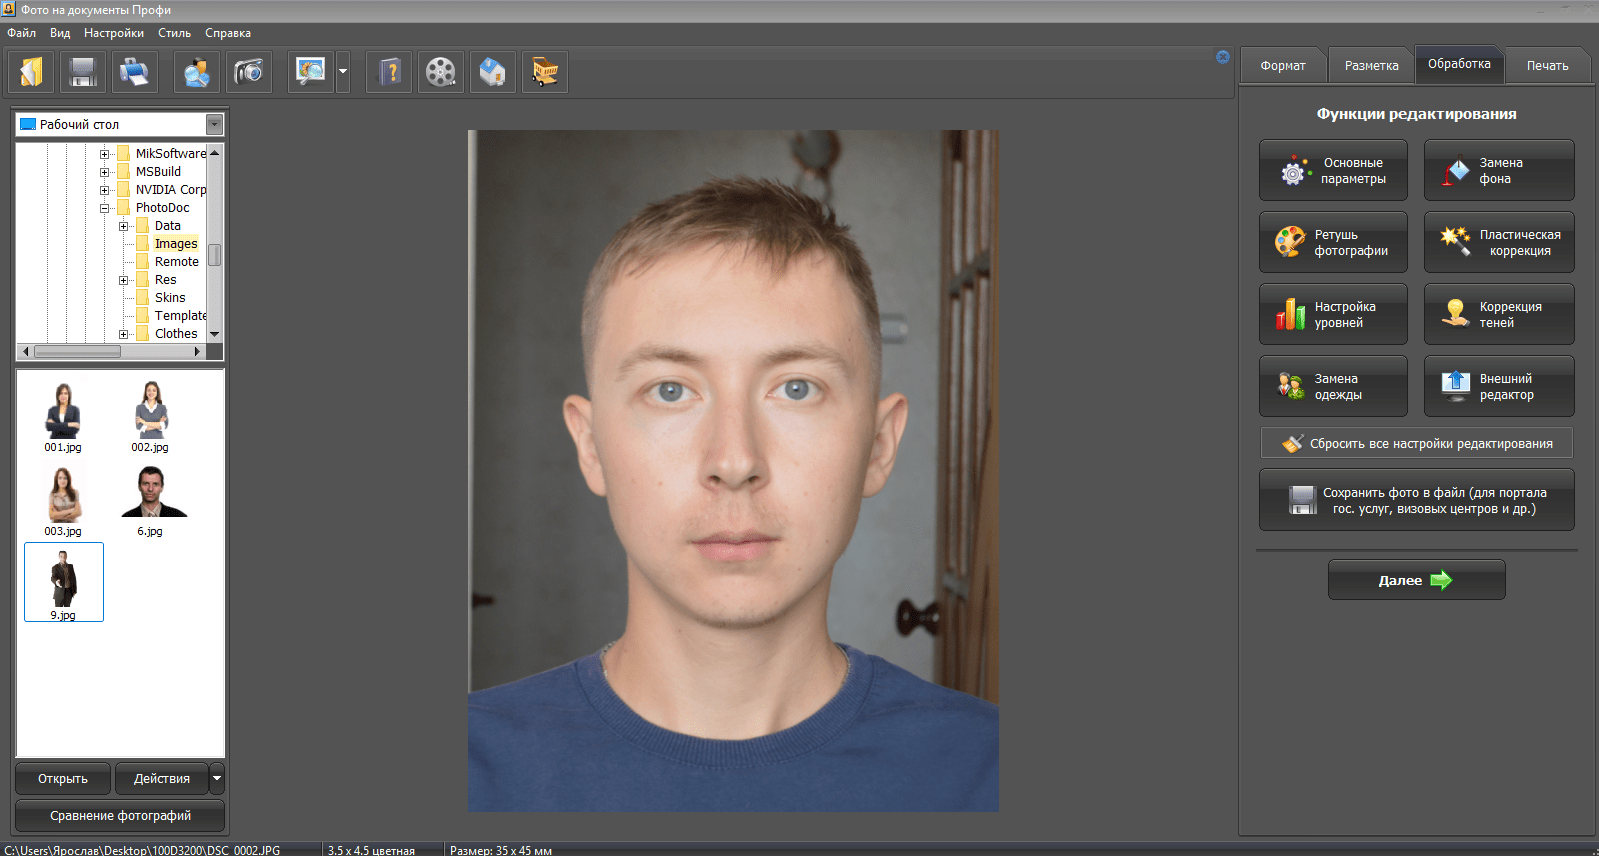Click the Действия button
Image resolution: width=1599 pixels, height=856 pixels.
(x=162, y=778)
